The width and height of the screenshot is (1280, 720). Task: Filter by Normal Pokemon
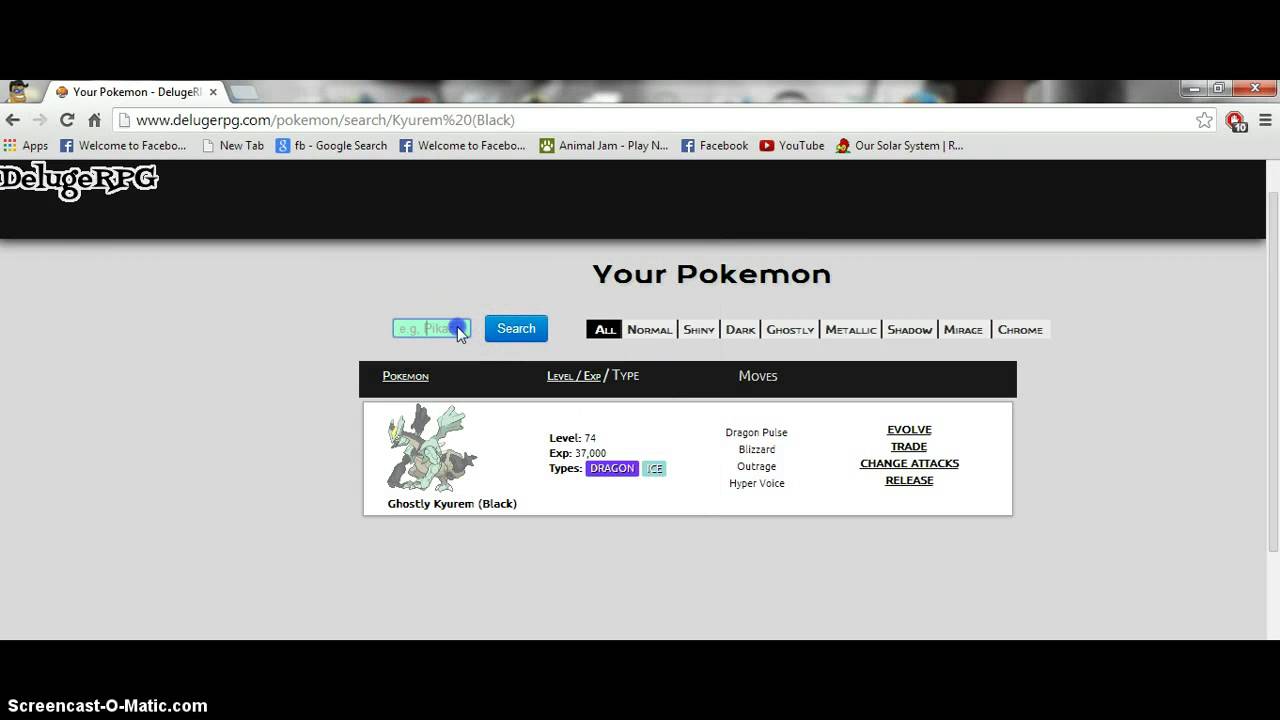pos(649,330)
